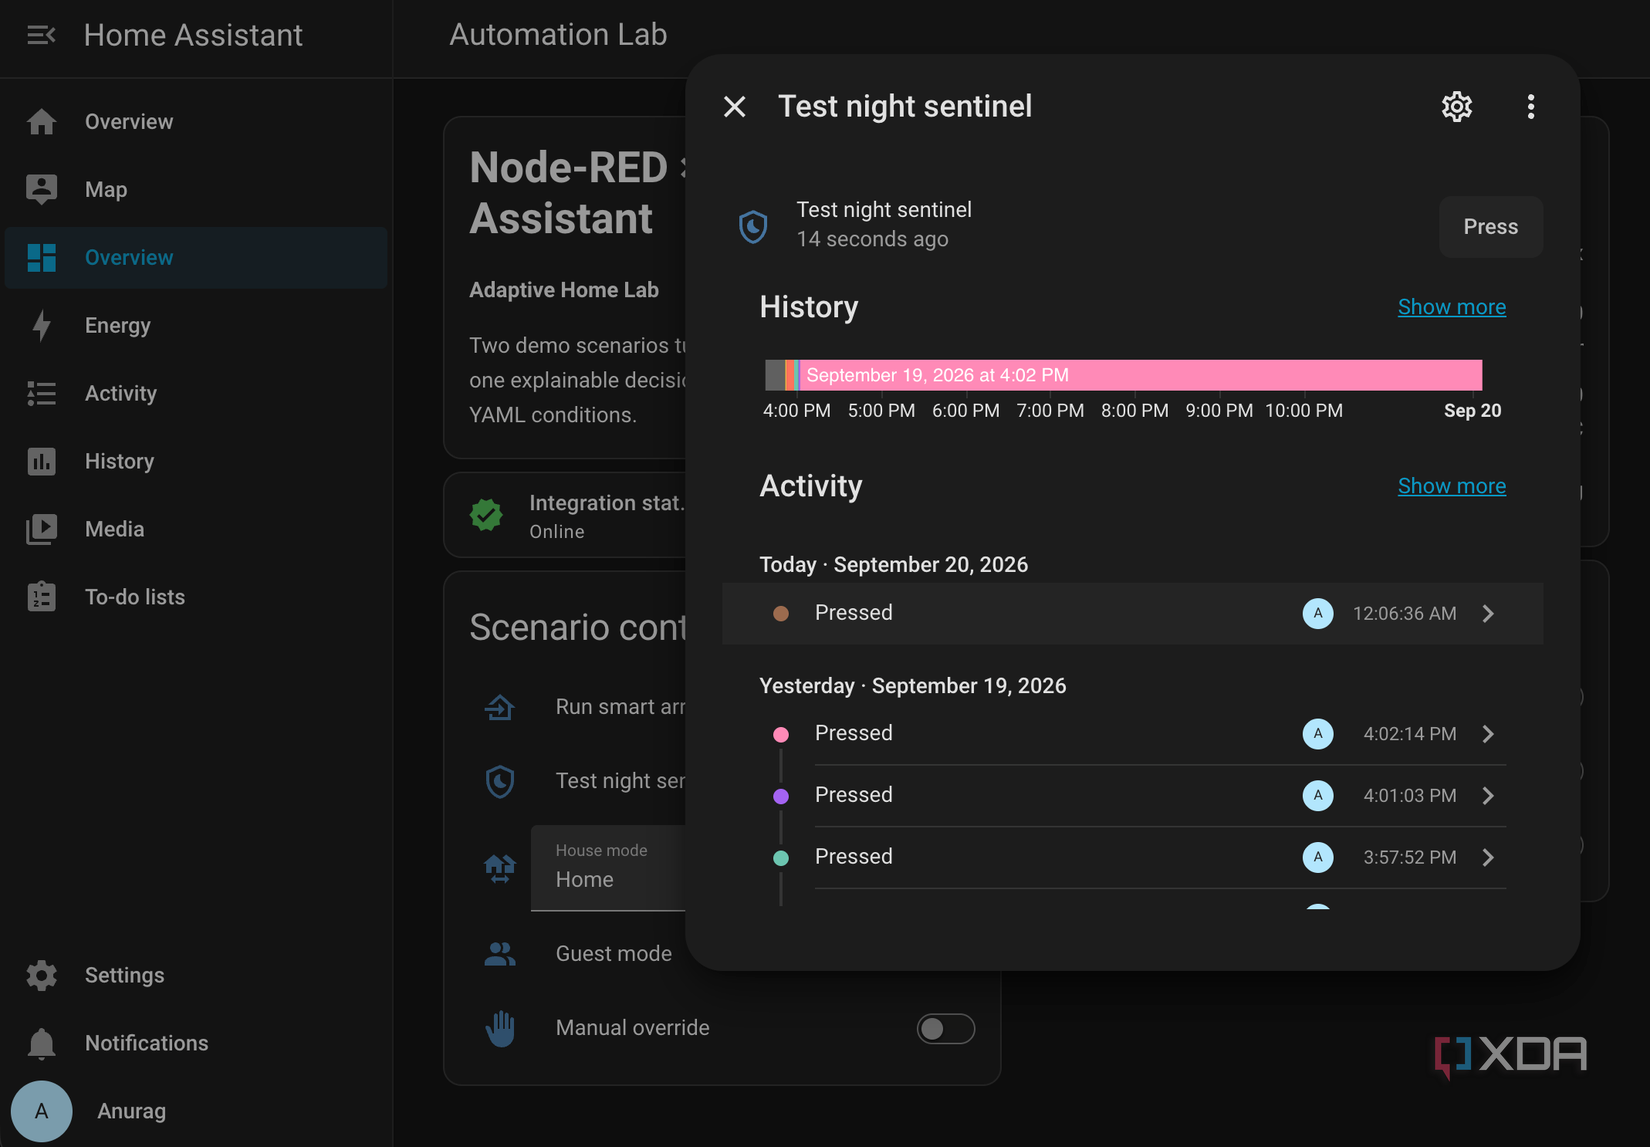The width and height of the screenshot is (1650, 1147).
Task: Click the grey segment of history timeline
Action: pos(775,375)
